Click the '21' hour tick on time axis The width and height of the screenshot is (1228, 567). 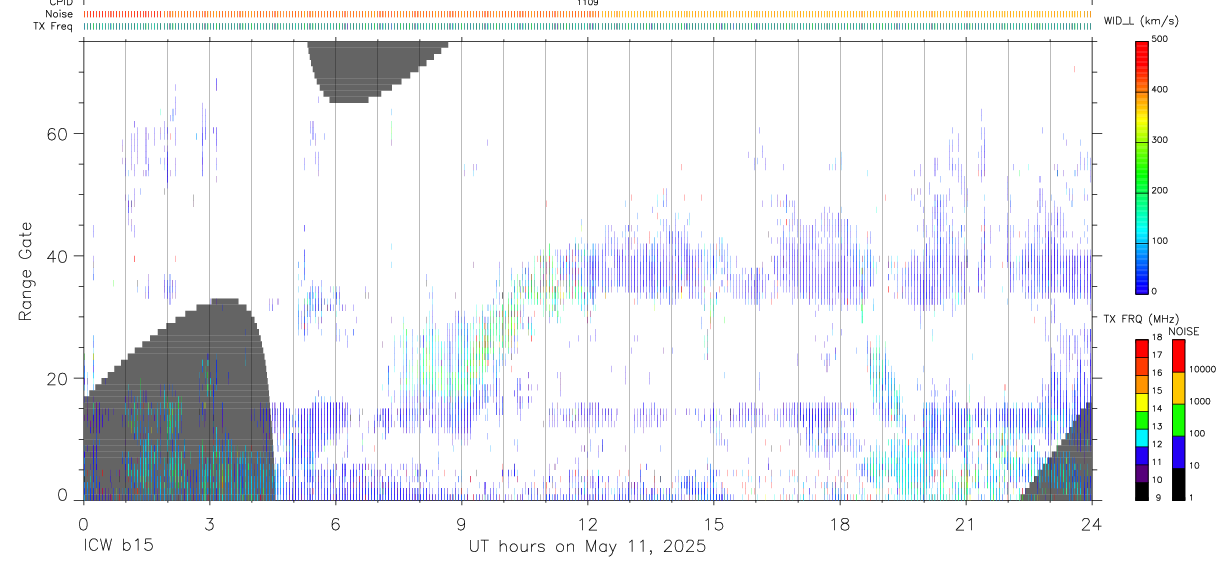(965, 524)
